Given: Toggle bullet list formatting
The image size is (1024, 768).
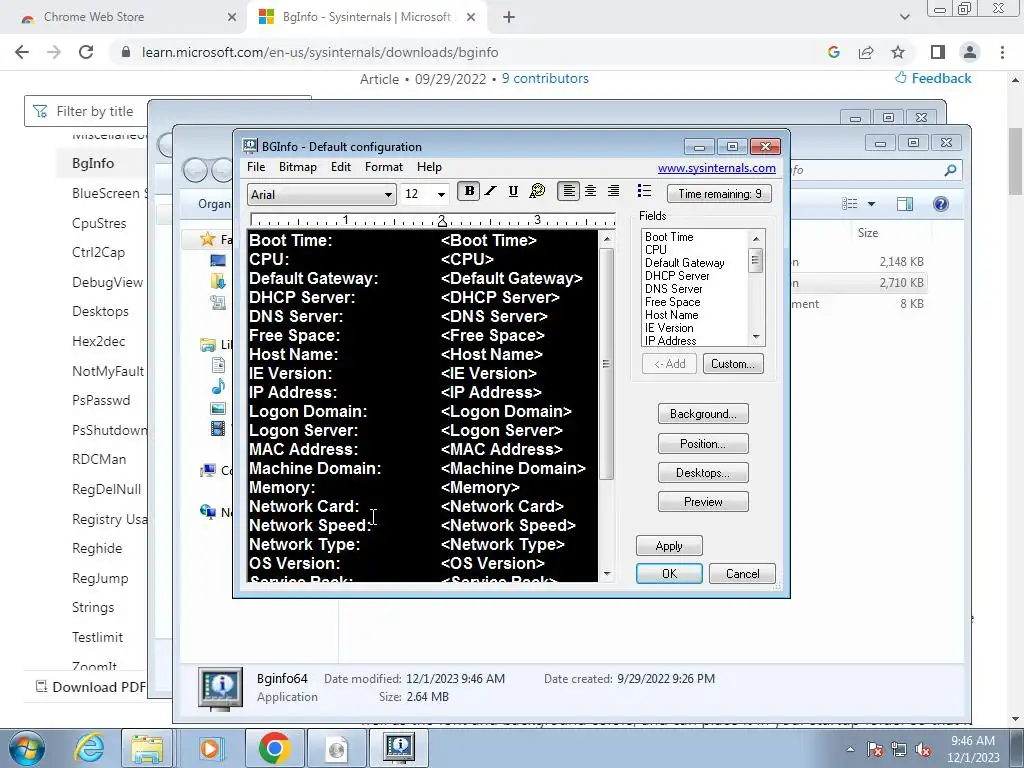Looking at the screenshot, I should (644, 191).
